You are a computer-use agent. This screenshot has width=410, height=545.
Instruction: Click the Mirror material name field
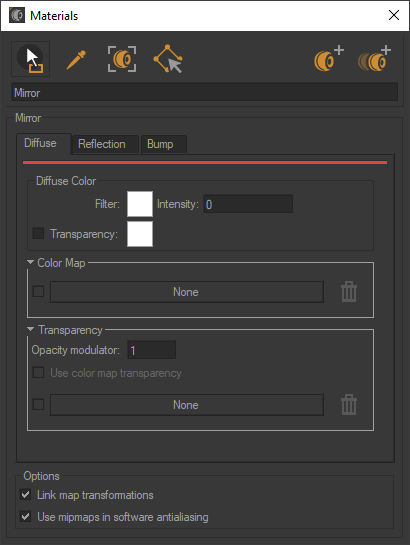point(205,92)
